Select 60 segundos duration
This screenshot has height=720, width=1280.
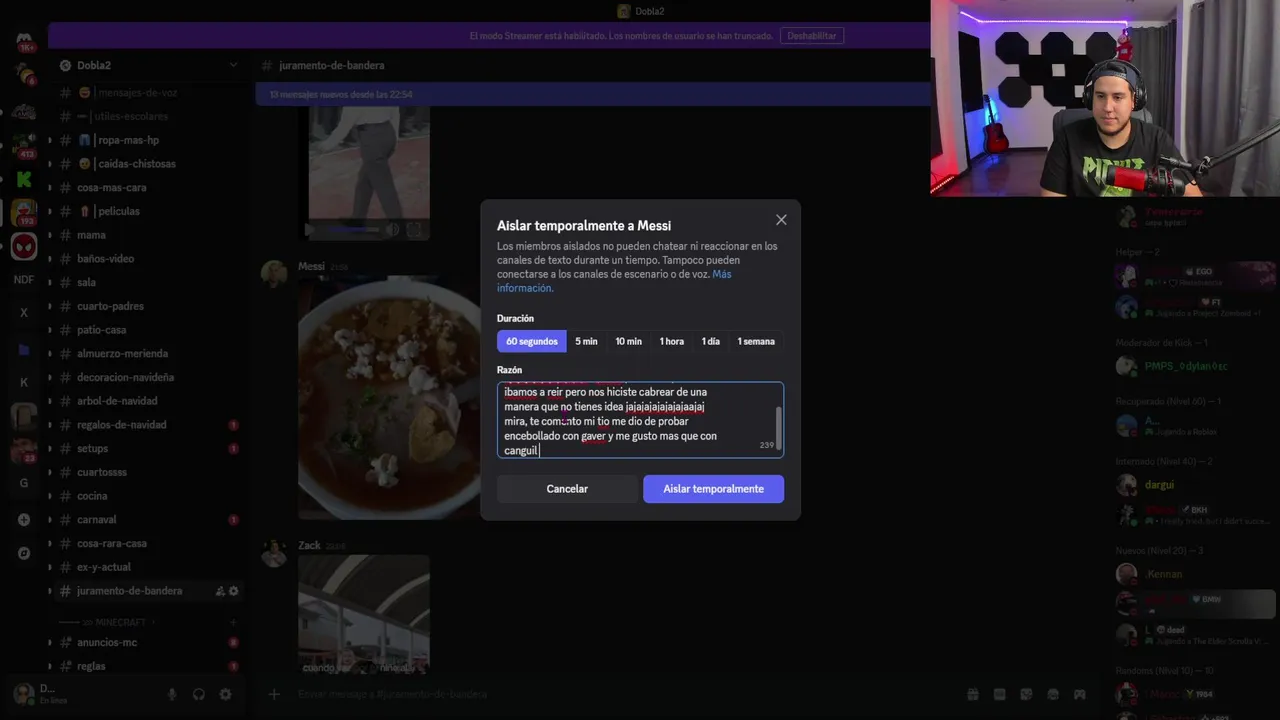coord(532,341)
